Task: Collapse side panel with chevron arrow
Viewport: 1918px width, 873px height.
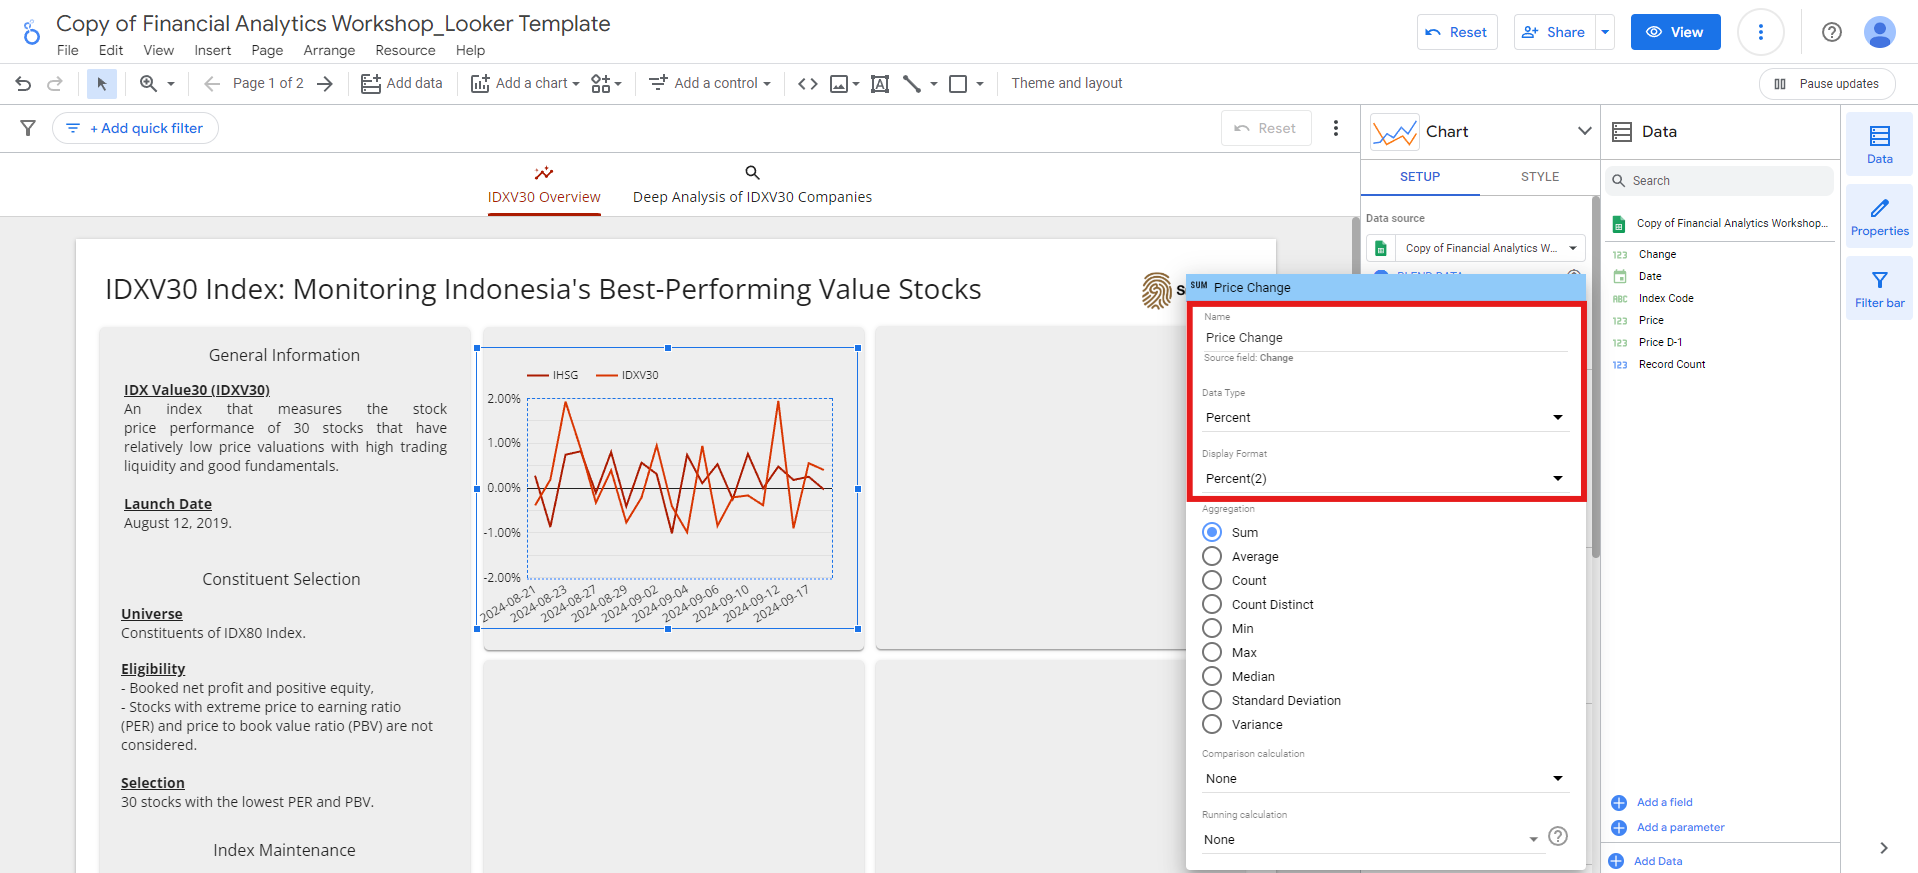Action: coord(1883,848)
